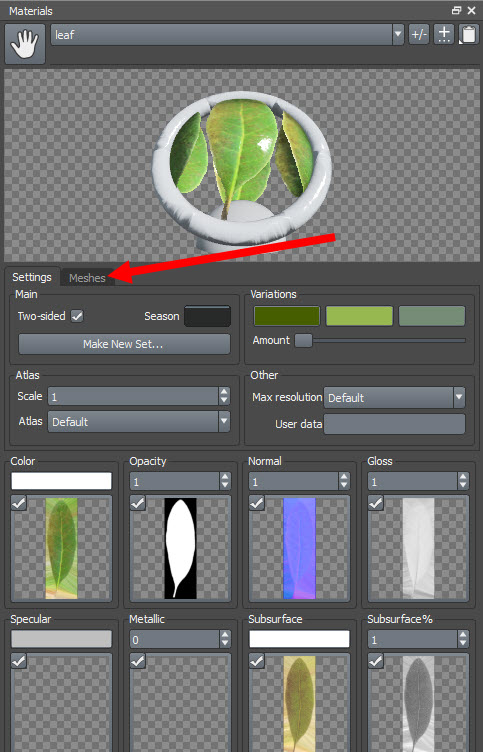Click the variations Amount slider handle
Viewport: 483px width, 752px height.
tap(303, 341)
